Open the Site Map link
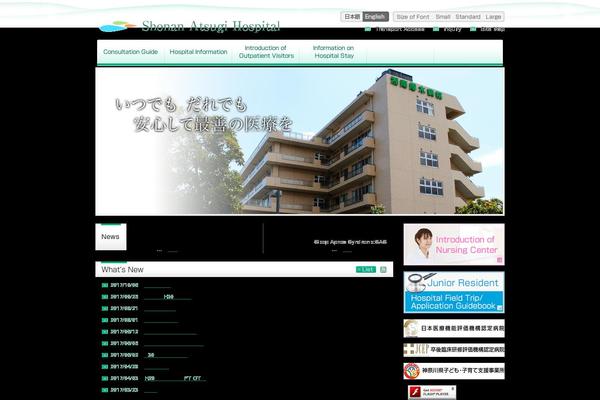 point(488,29)
